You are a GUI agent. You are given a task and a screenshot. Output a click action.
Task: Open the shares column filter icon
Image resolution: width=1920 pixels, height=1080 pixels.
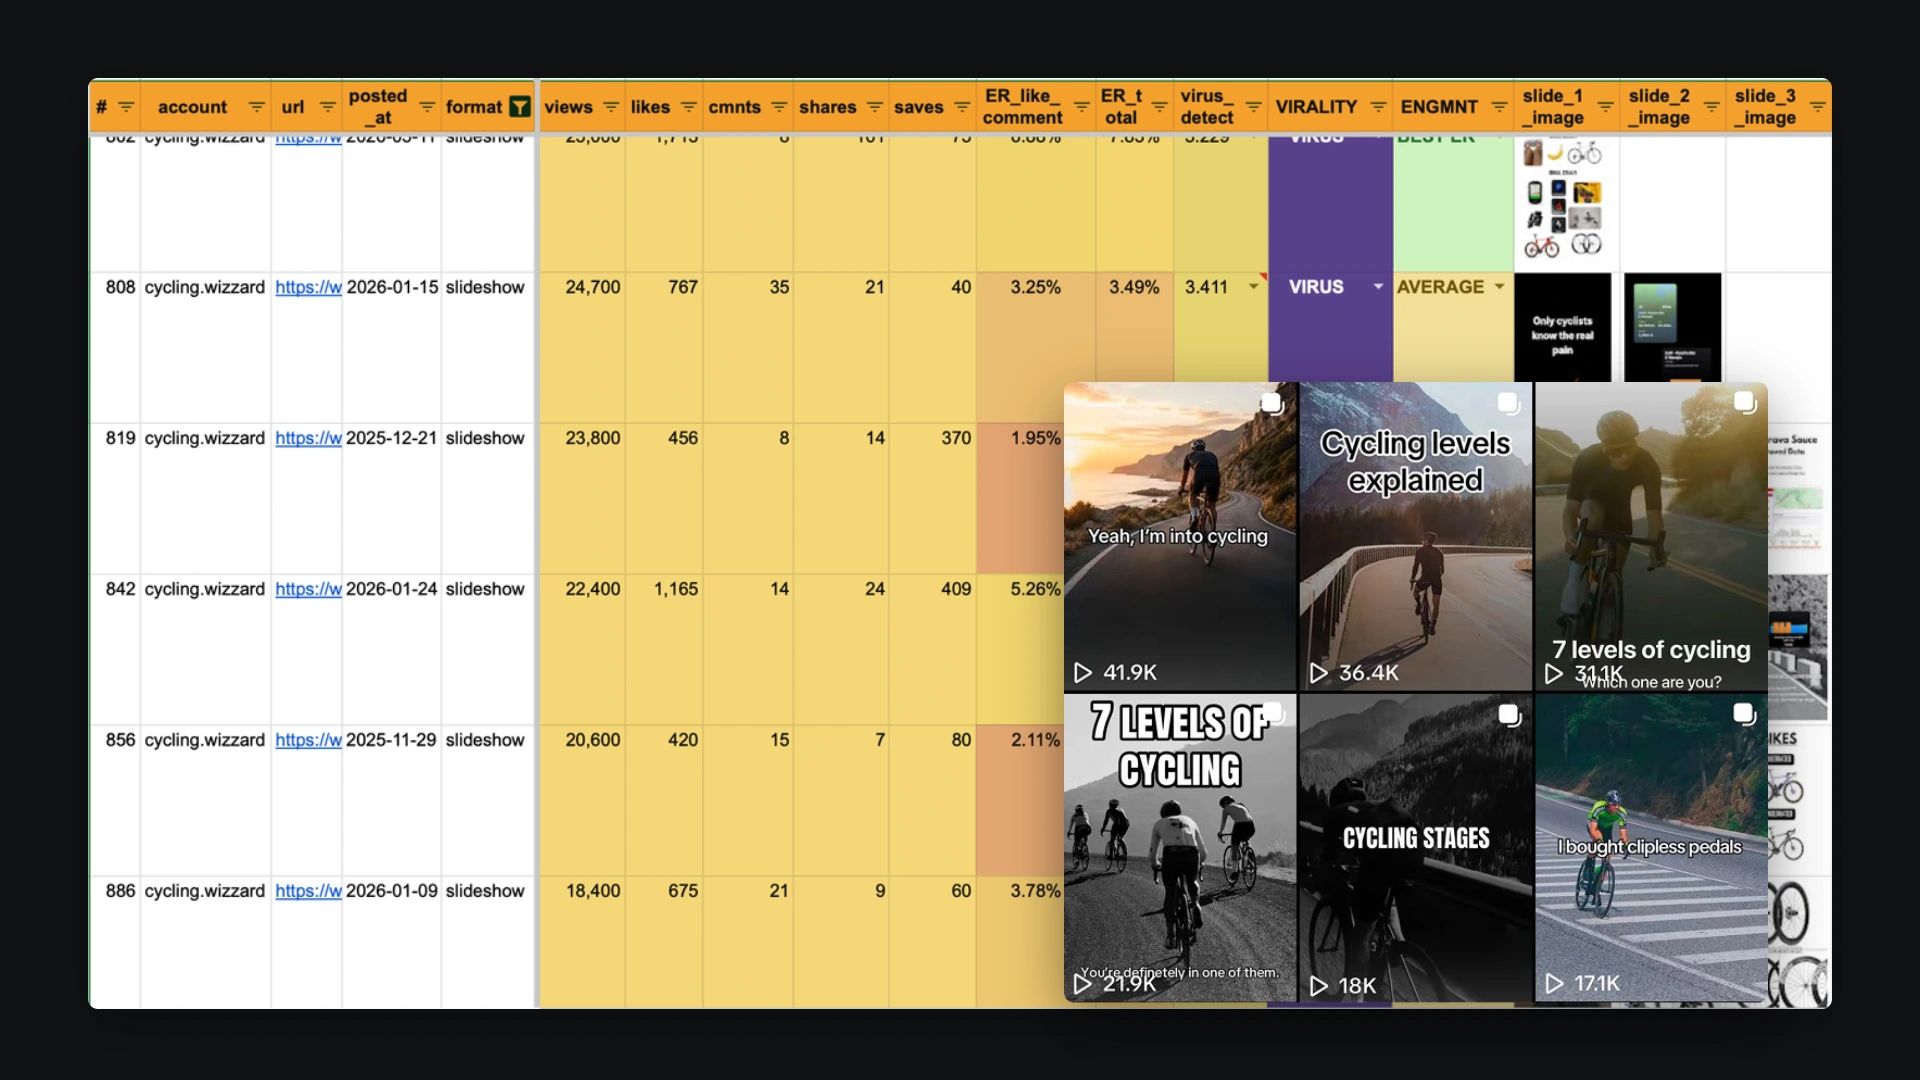tap(875, 107)
